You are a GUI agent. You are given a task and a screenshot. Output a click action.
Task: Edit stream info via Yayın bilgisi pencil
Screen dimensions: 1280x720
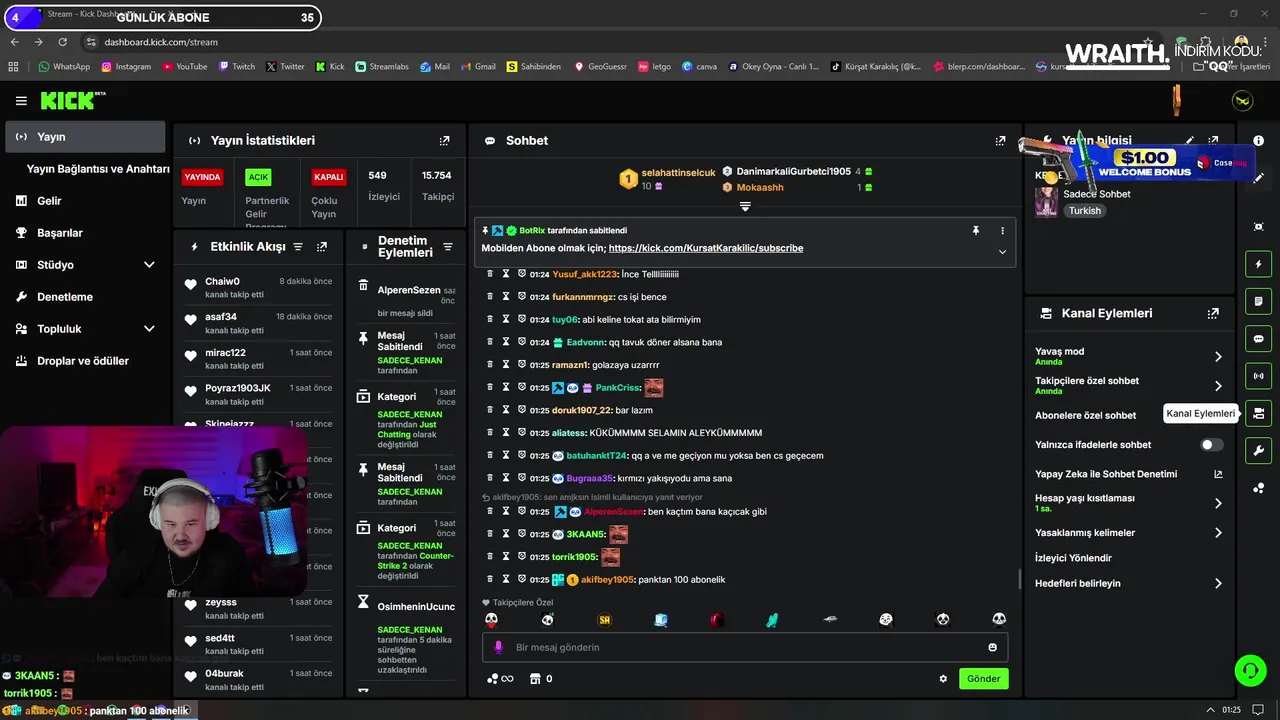click(1190, 141)
